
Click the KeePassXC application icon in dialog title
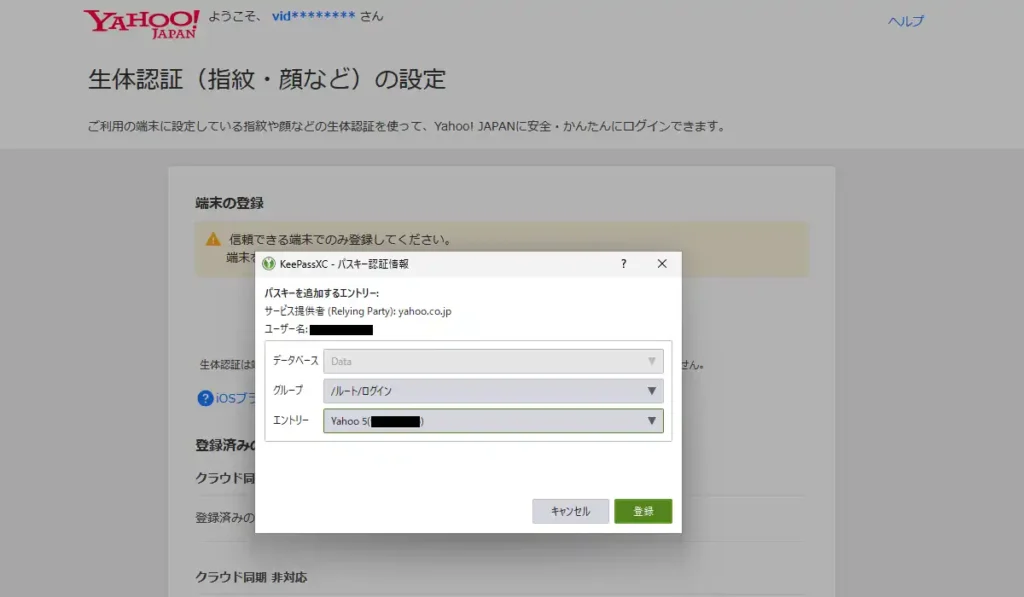coord(268,264)
